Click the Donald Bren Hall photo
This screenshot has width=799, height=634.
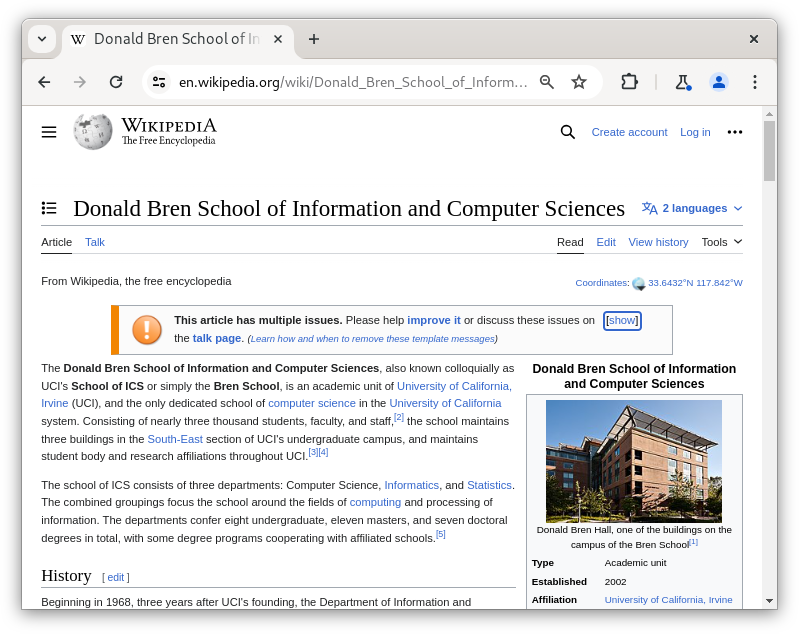(634, 461)
